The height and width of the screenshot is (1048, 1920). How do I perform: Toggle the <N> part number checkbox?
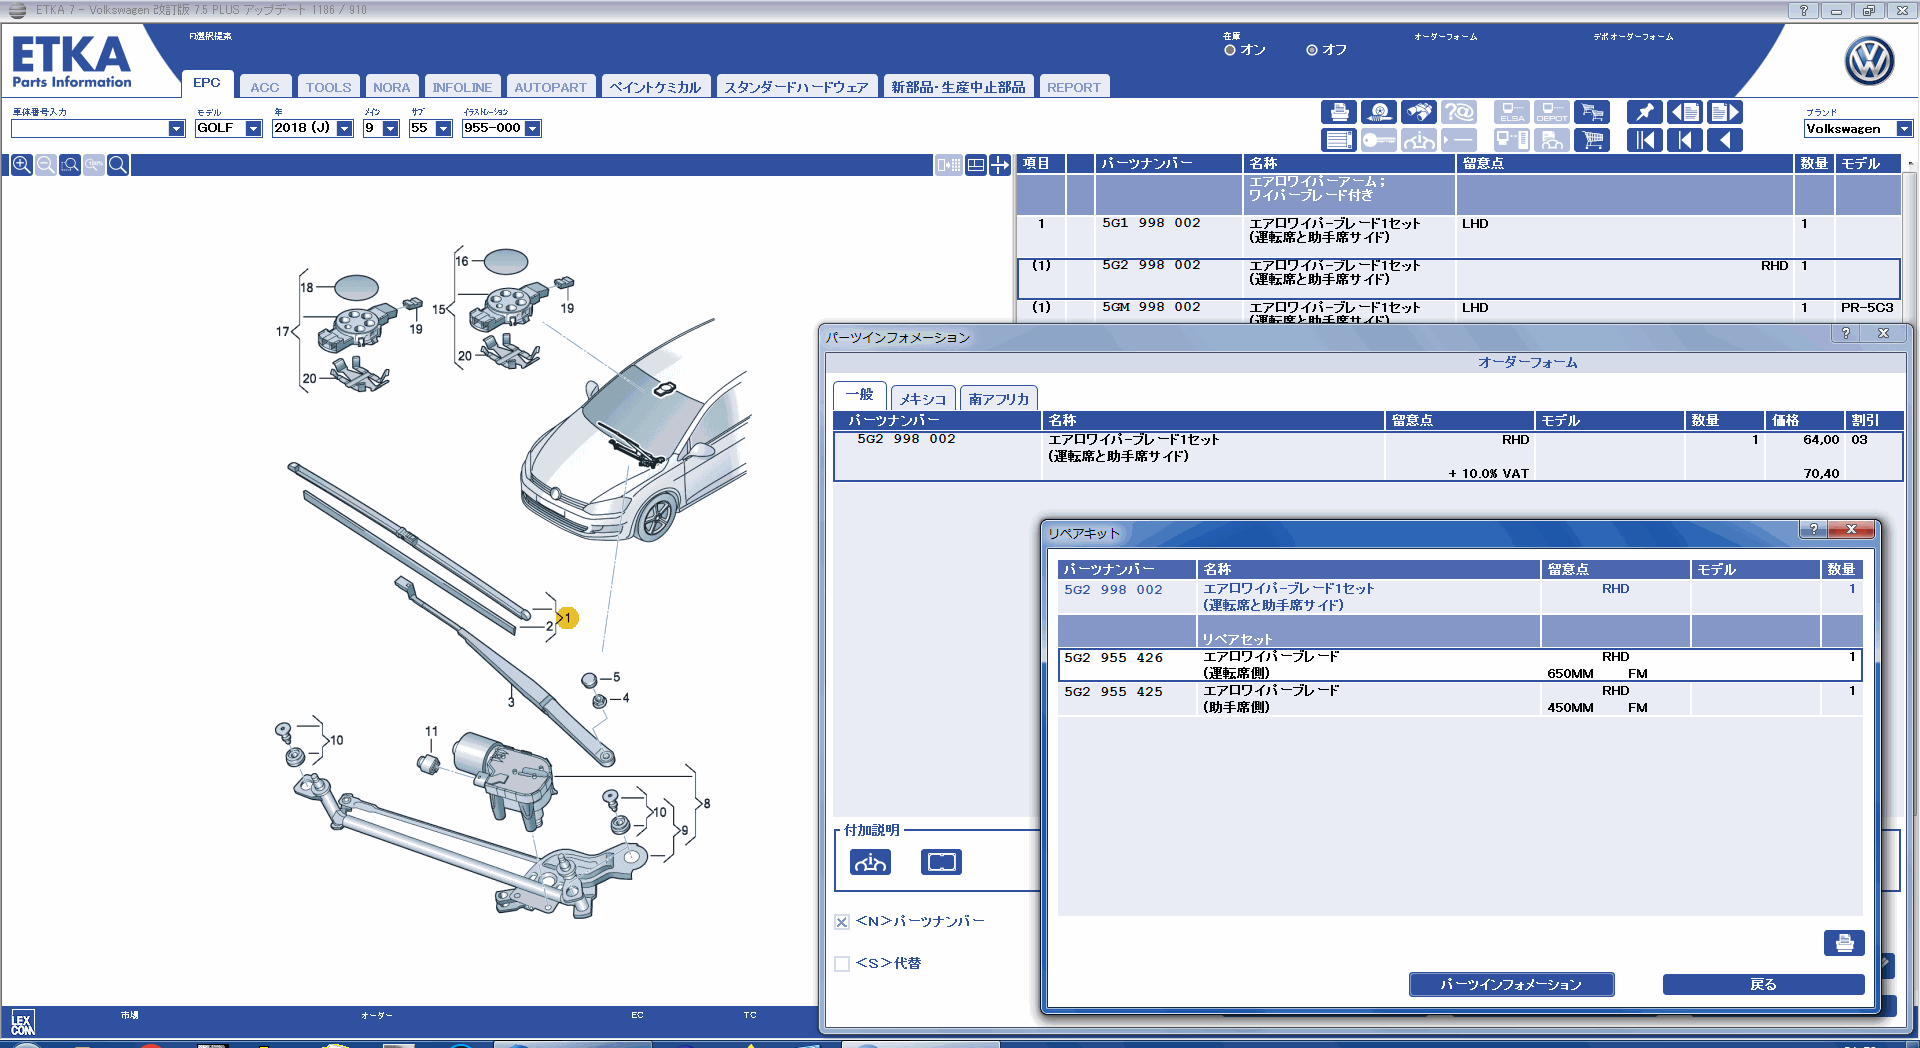(x=842, y=922)
